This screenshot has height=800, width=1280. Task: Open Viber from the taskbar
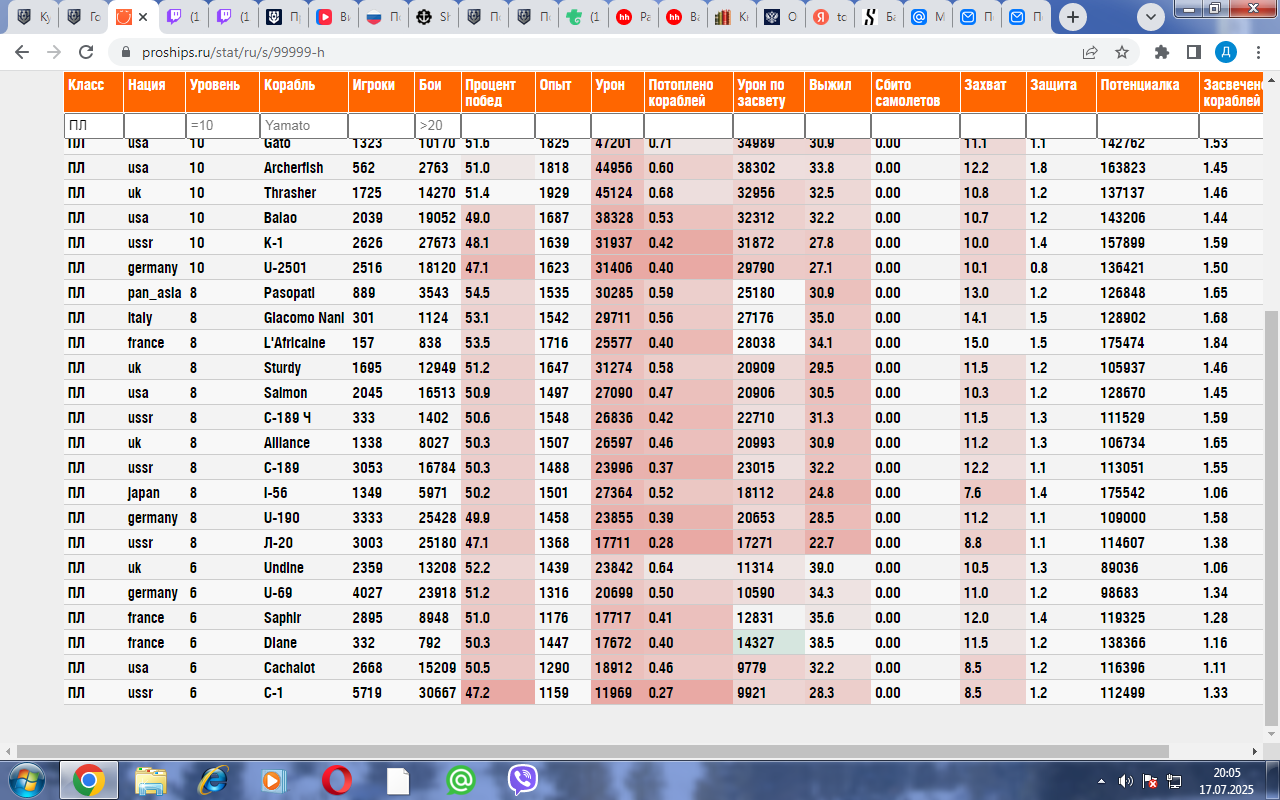tap(522, 780)
